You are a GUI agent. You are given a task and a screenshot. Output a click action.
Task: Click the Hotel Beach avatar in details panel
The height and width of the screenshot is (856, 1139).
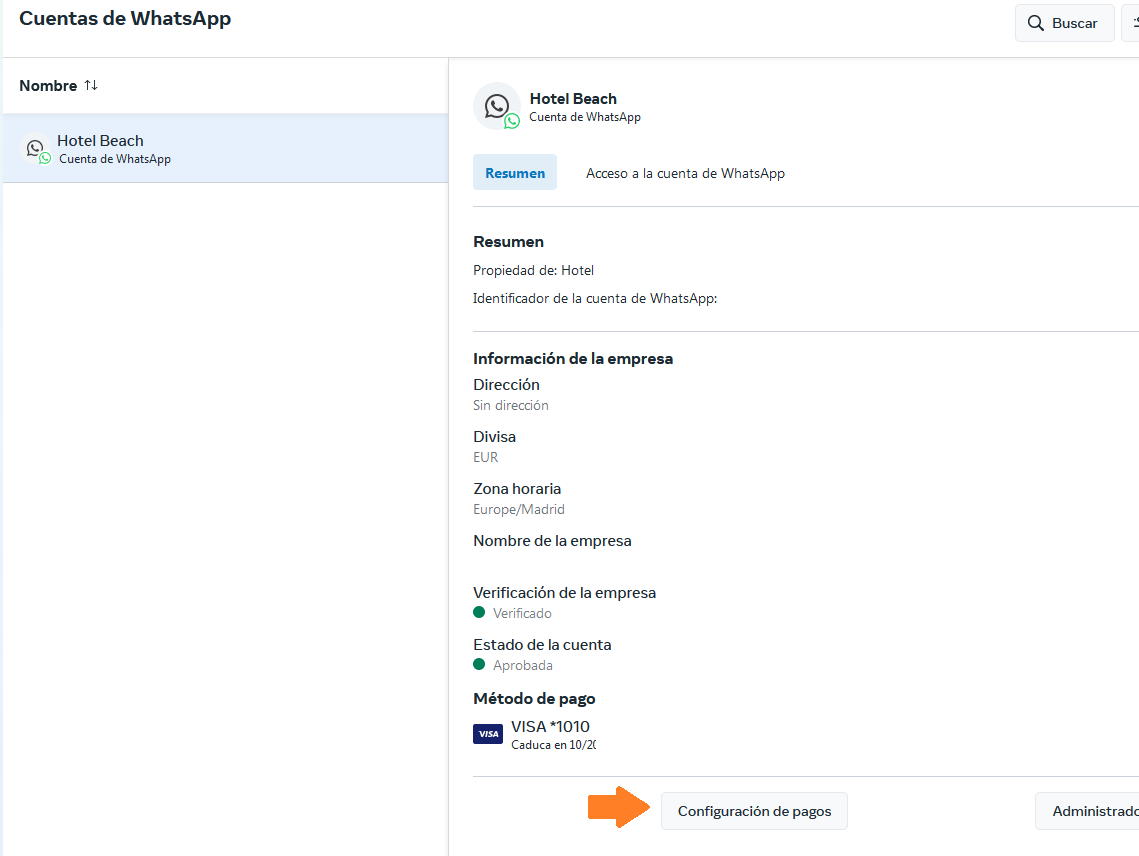pyautogui.click(x=498, y=106)
